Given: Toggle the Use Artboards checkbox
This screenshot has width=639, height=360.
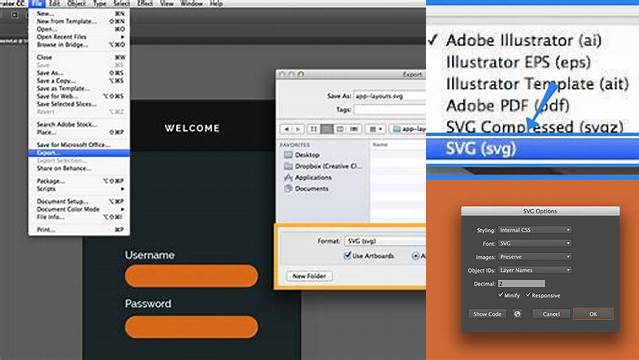Looking at the screenshot, I should (x=347, y=256).
